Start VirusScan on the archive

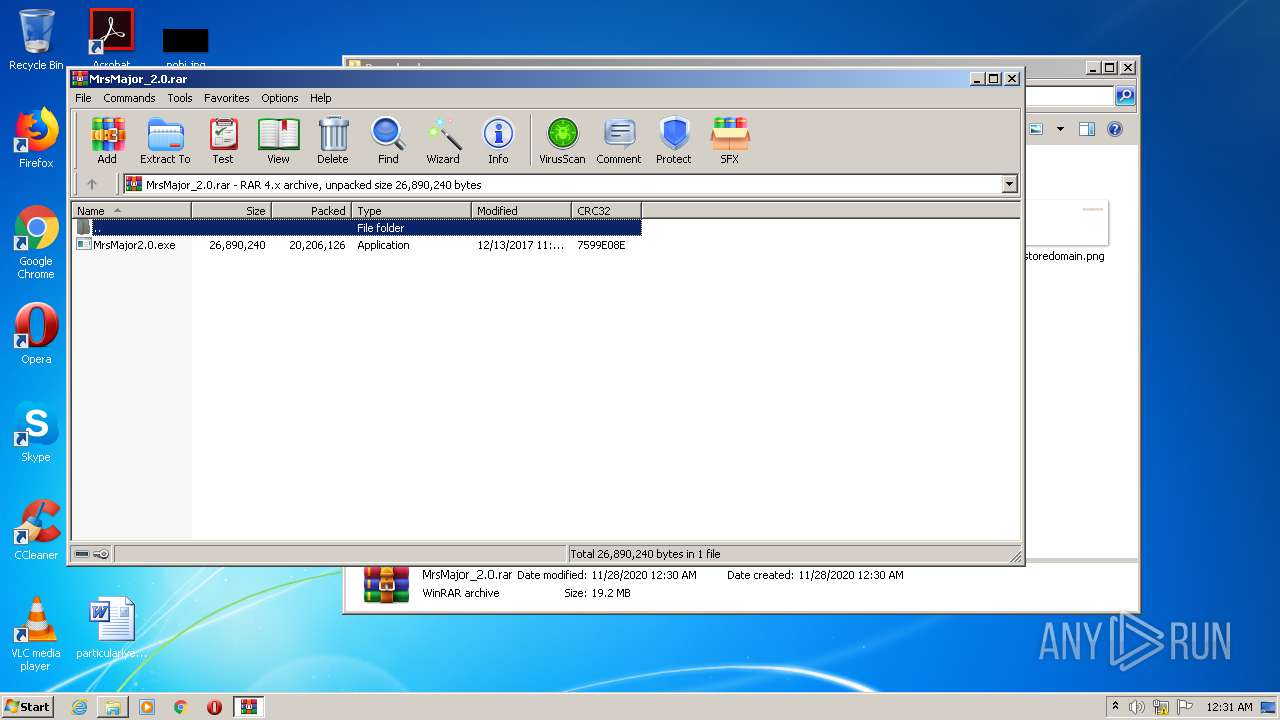[562, 140]
